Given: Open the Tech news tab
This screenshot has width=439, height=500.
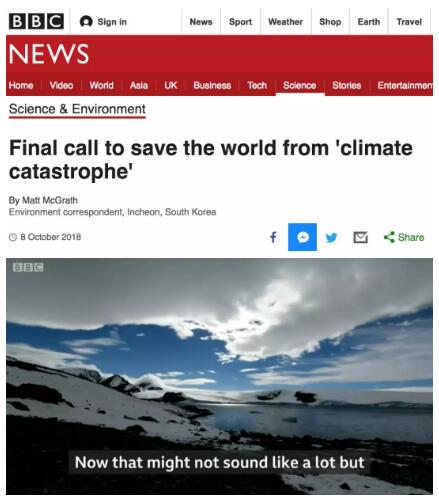Looking at the screenshot, I should pyautogui.click(x=257, y=85).
